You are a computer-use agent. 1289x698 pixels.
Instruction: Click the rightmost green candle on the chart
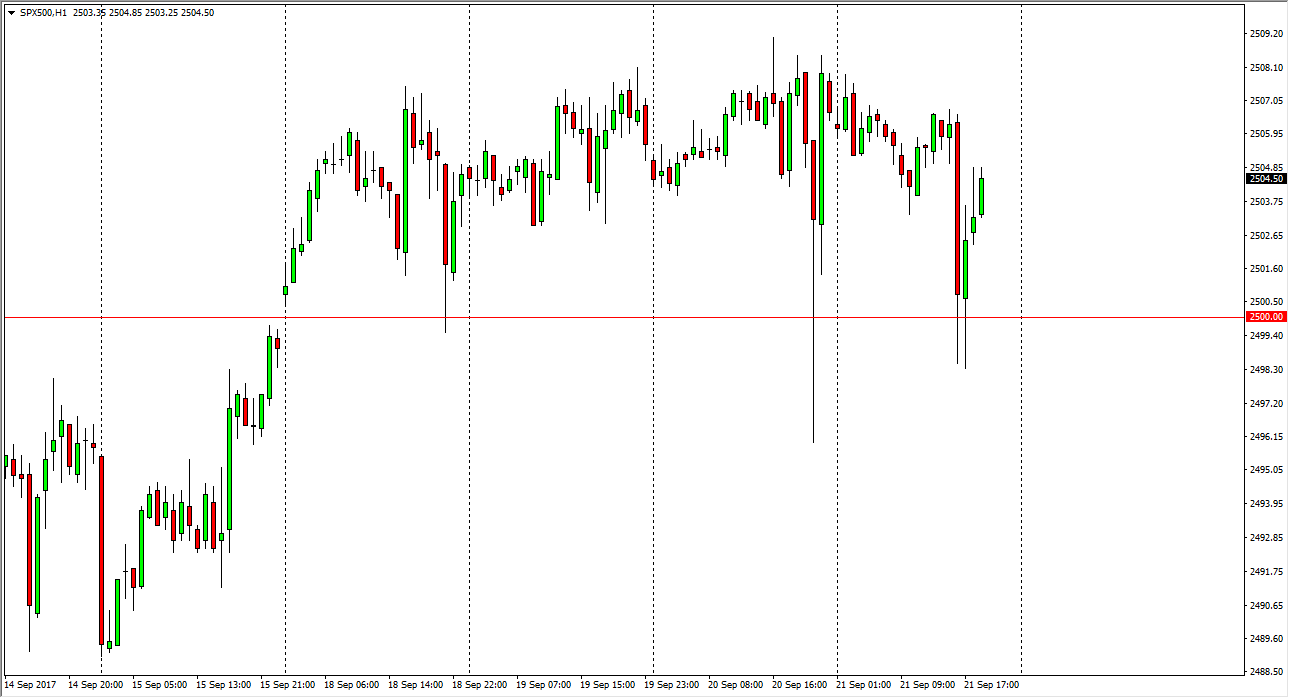tap(982, 196)
